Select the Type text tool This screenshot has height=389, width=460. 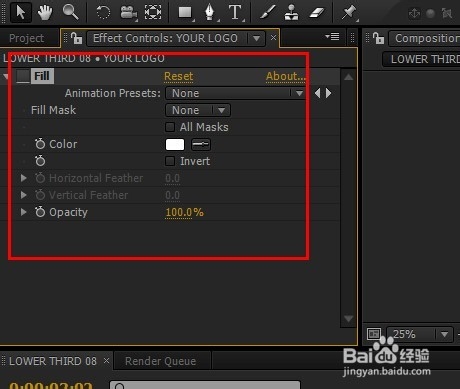click(x=235, y=13)
